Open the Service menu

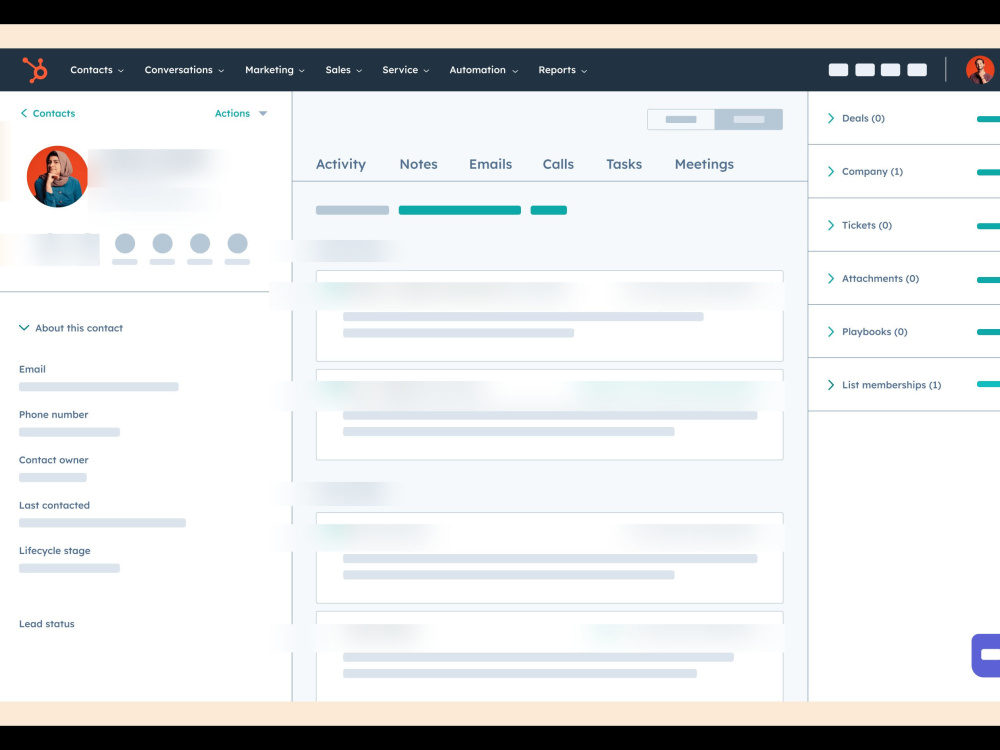[406, 70]
